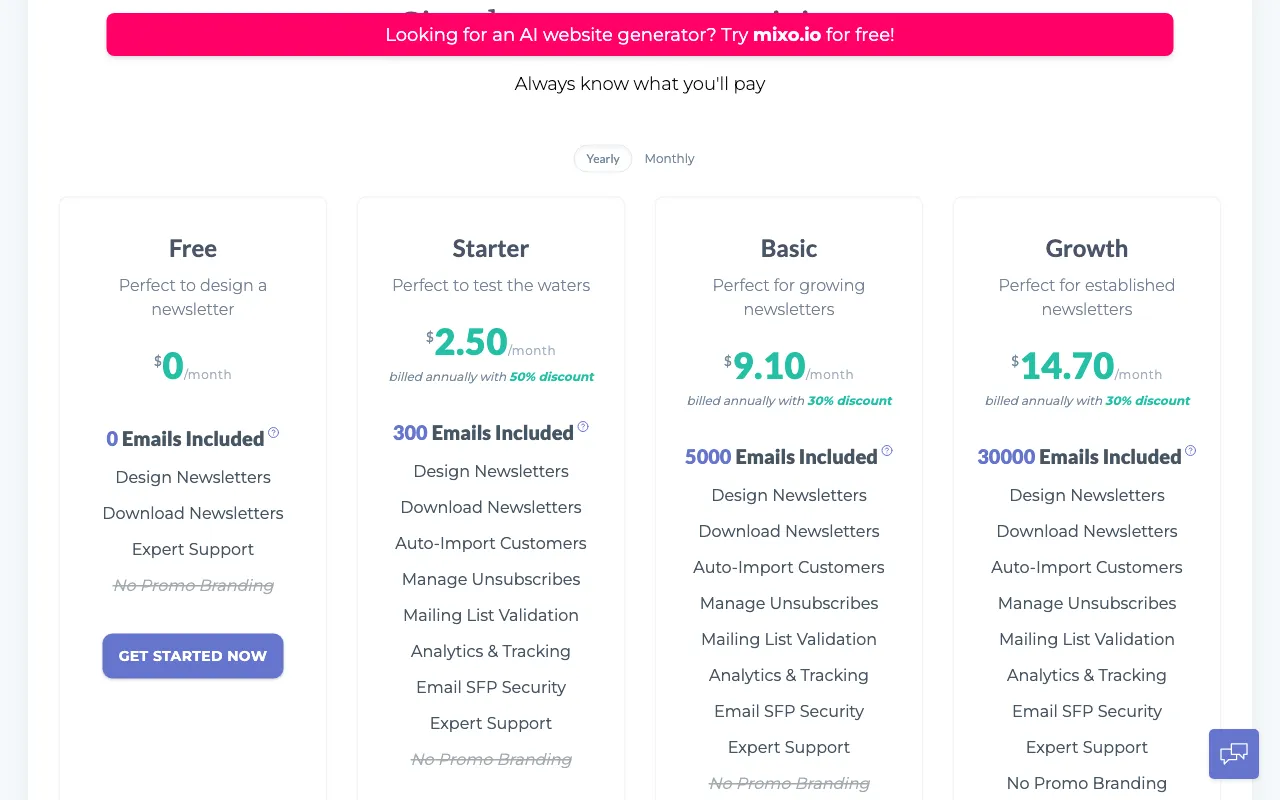Viewport: 1280px width, 800px height.
Task: Click struck-through 'No Promo Branding' in Starter
Action: coord(491,759)
